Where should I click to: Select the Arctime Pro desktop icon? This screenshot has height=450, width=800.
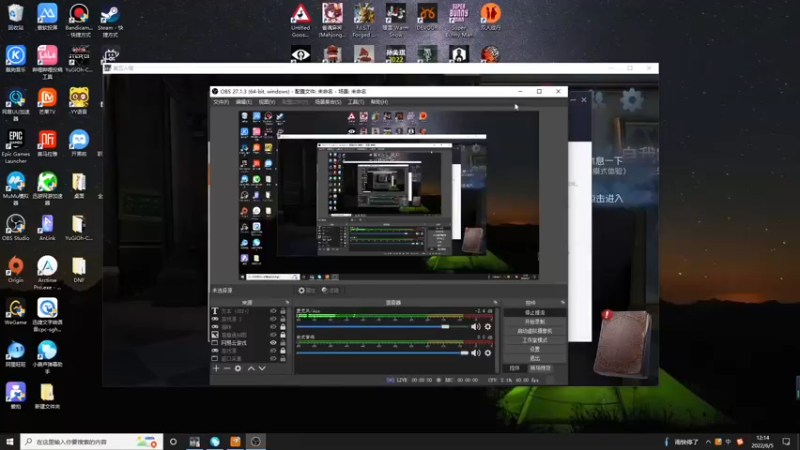(x=47, y=273)
